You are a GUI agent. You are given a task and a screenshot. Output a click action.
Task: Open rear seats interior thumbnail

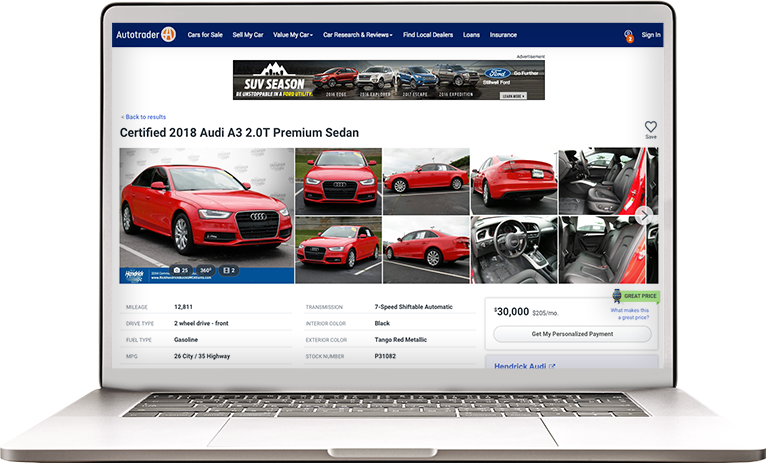(x=602, y=250)
